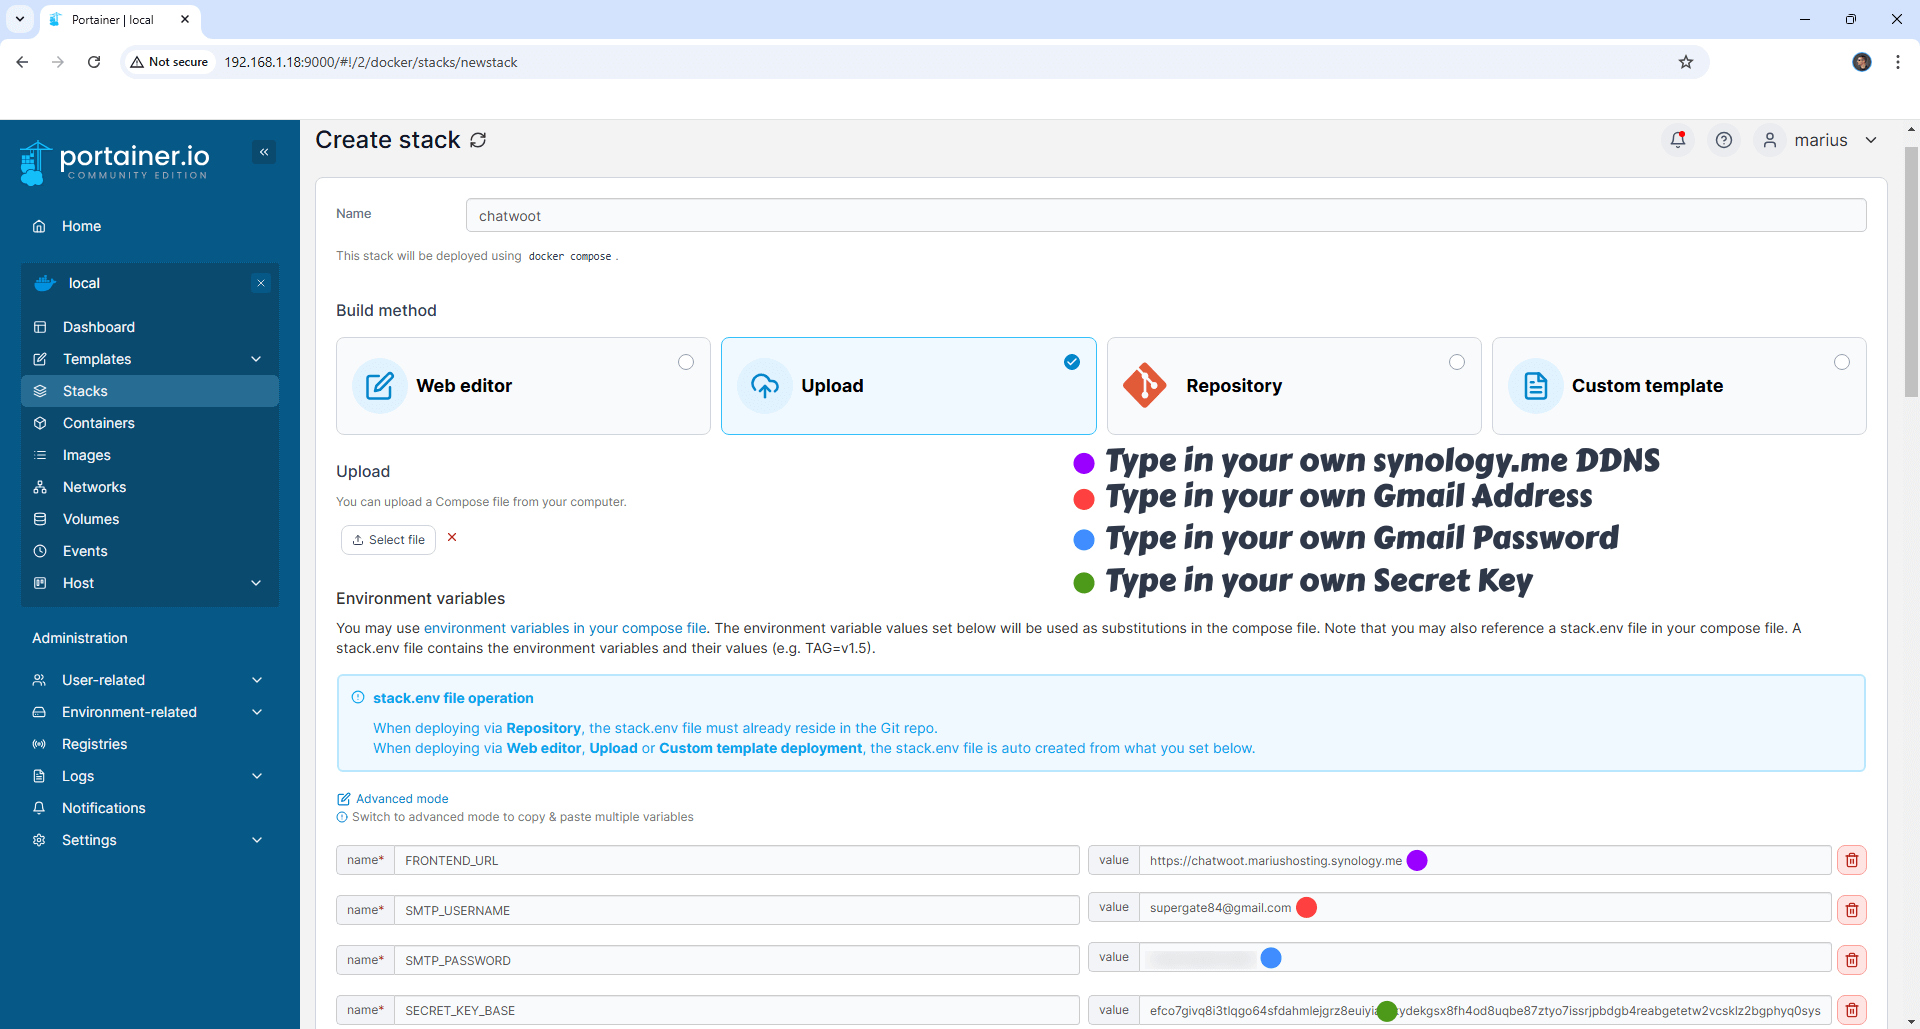The image size is (1920, 1029).
Task: Click the user avatar icon beside marius
Action: tap(1770, 140)
